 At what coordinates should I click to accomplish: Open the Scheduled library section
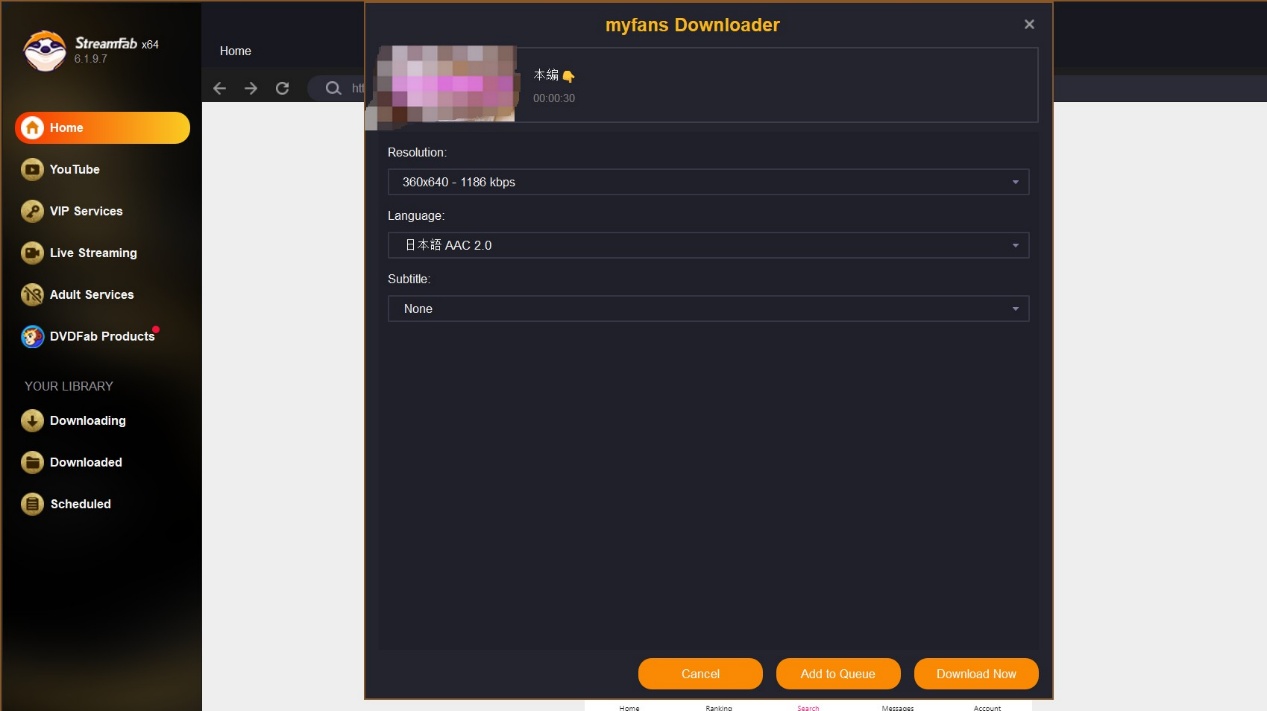click(x=66, y=505)
